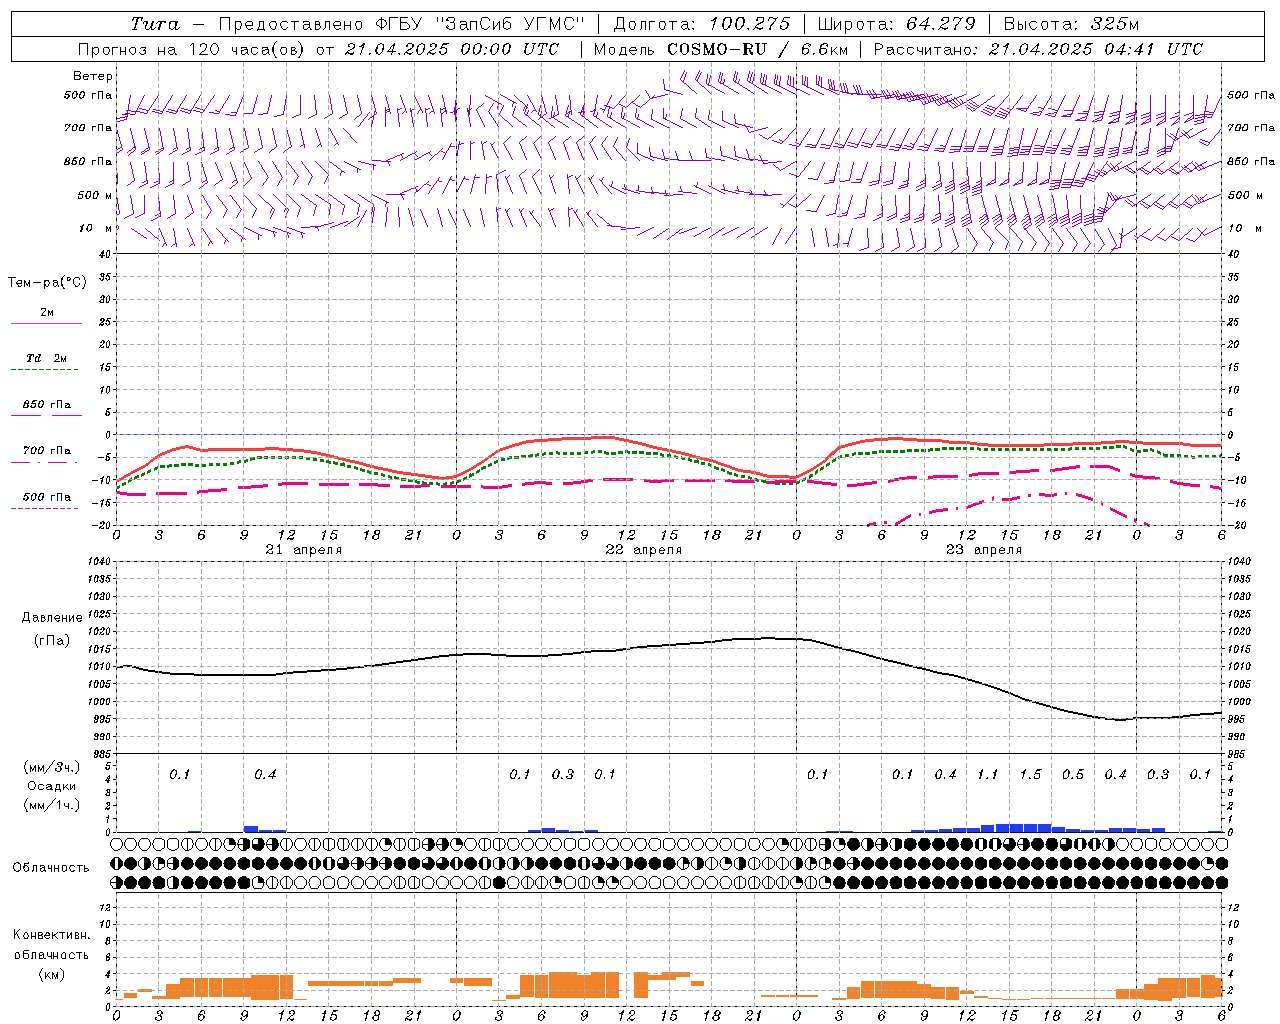Click the "Долгота: 100.275" header field

tap(702, 24)
